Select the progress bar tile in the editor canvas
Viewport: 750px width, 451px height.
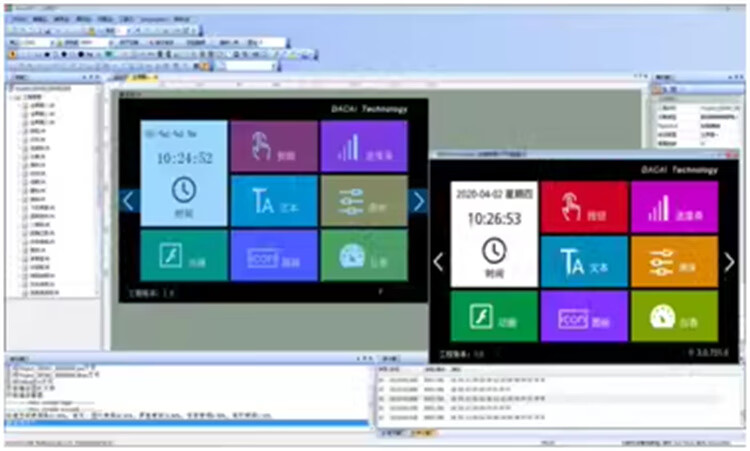point(364,146)
